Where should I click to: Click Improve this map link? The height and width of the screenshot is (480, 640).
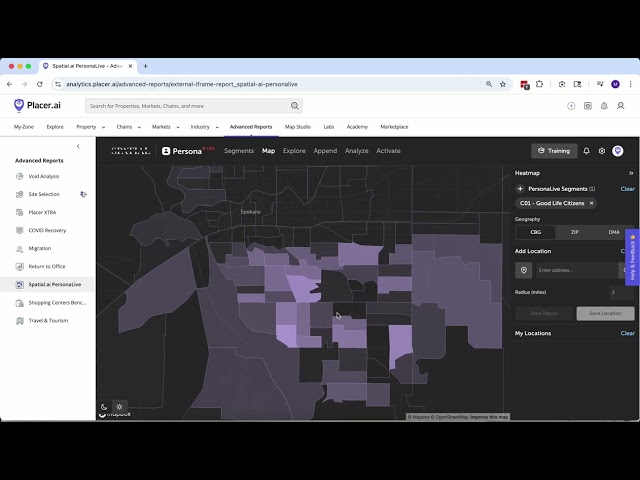489,417
